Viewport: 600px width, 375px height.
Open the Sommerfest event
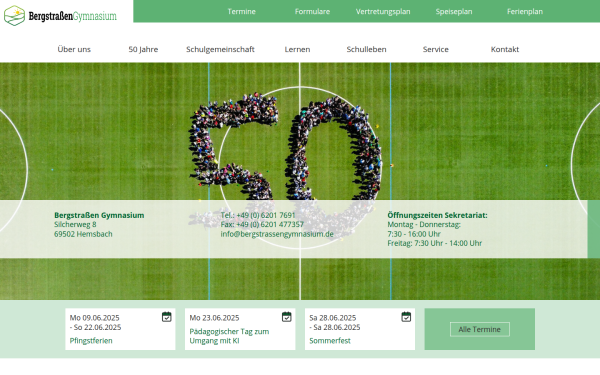(330, 341)
